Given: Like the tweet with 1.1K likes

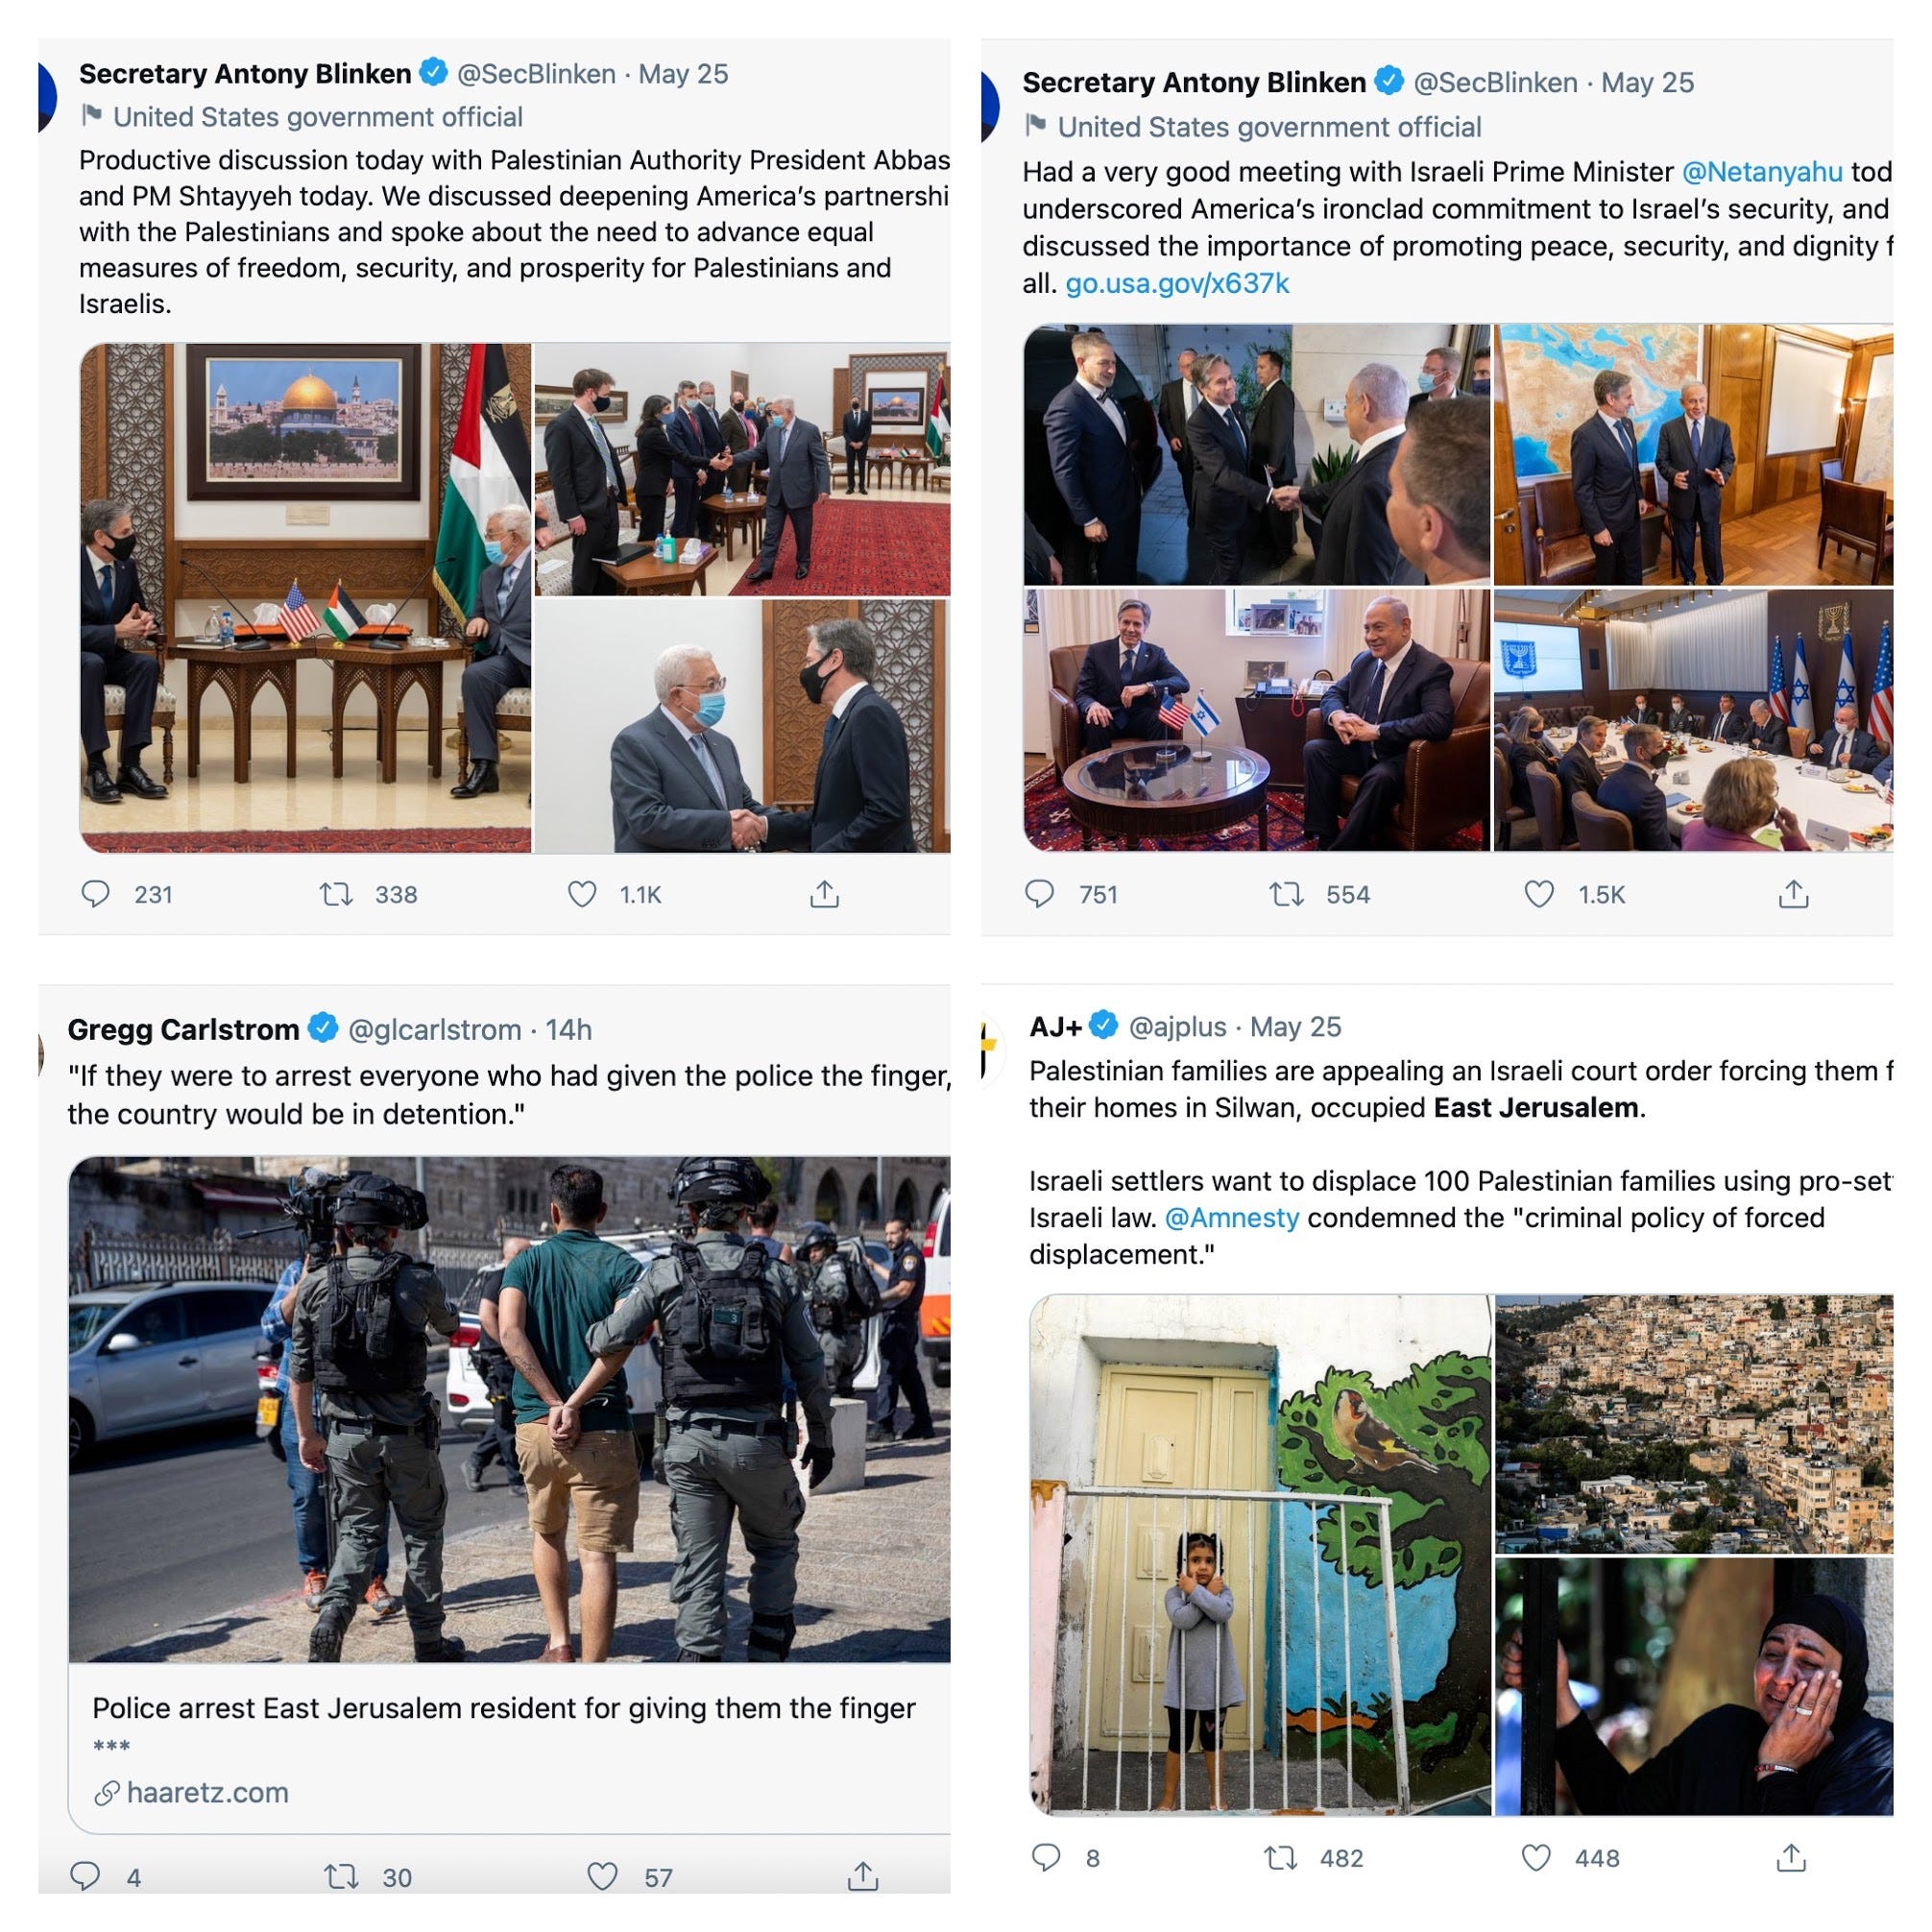Looking at the screenshot, I should pyautogui.click(x=582, y=893).
